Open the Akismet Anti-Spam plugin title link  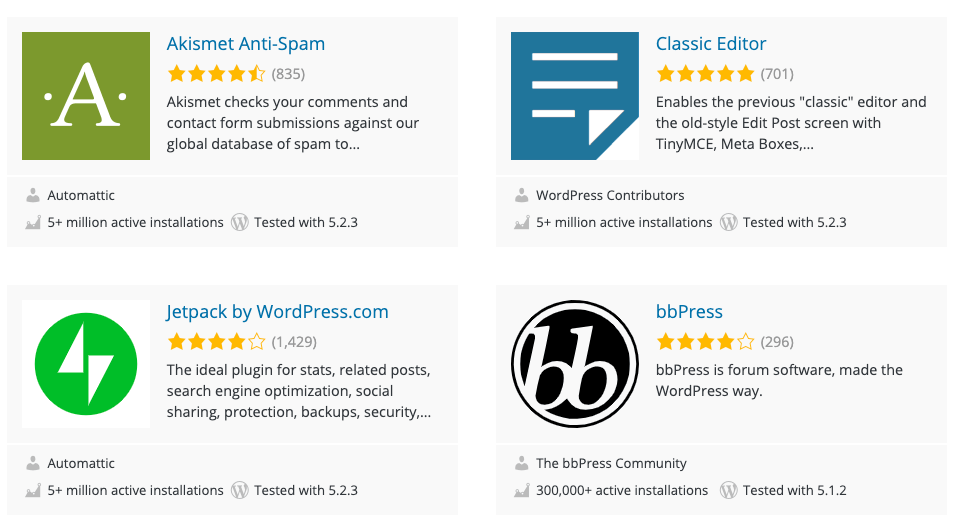(245, 44)
